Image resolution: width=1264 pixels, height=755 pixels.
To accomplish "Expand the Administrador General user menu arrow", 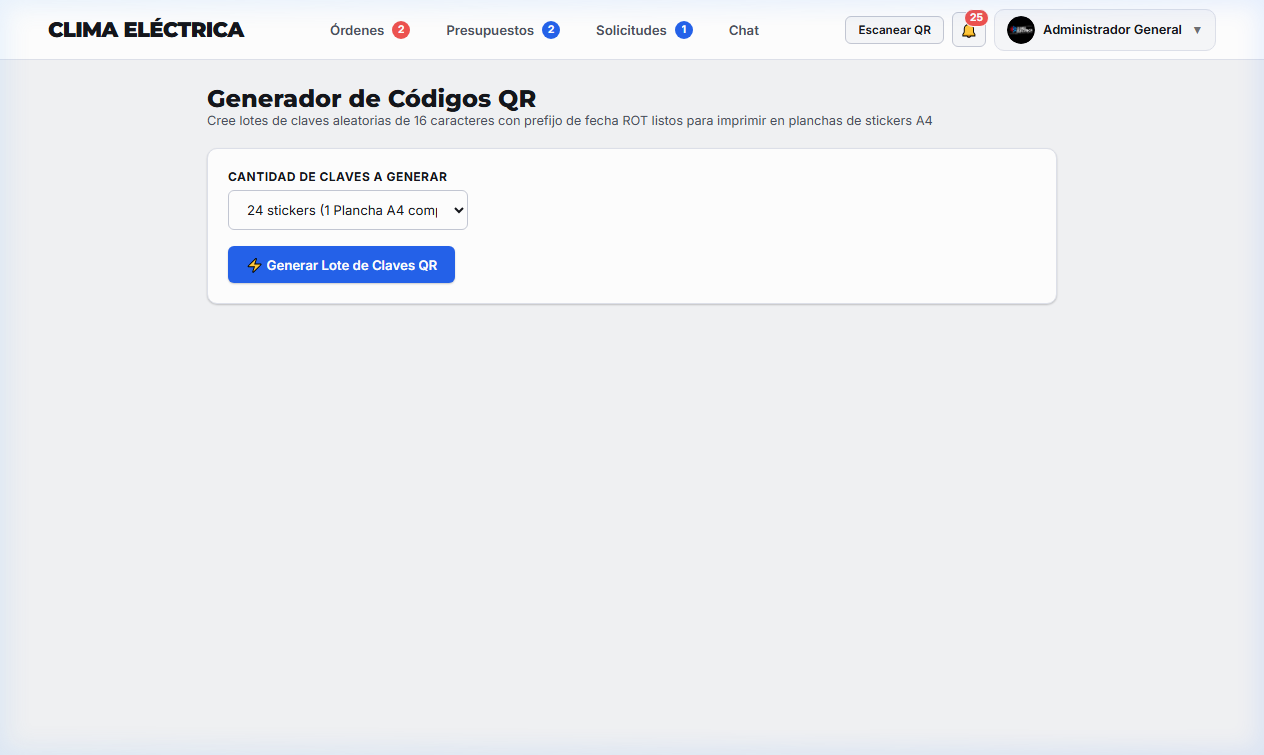I will click(x=1197, y=30).
